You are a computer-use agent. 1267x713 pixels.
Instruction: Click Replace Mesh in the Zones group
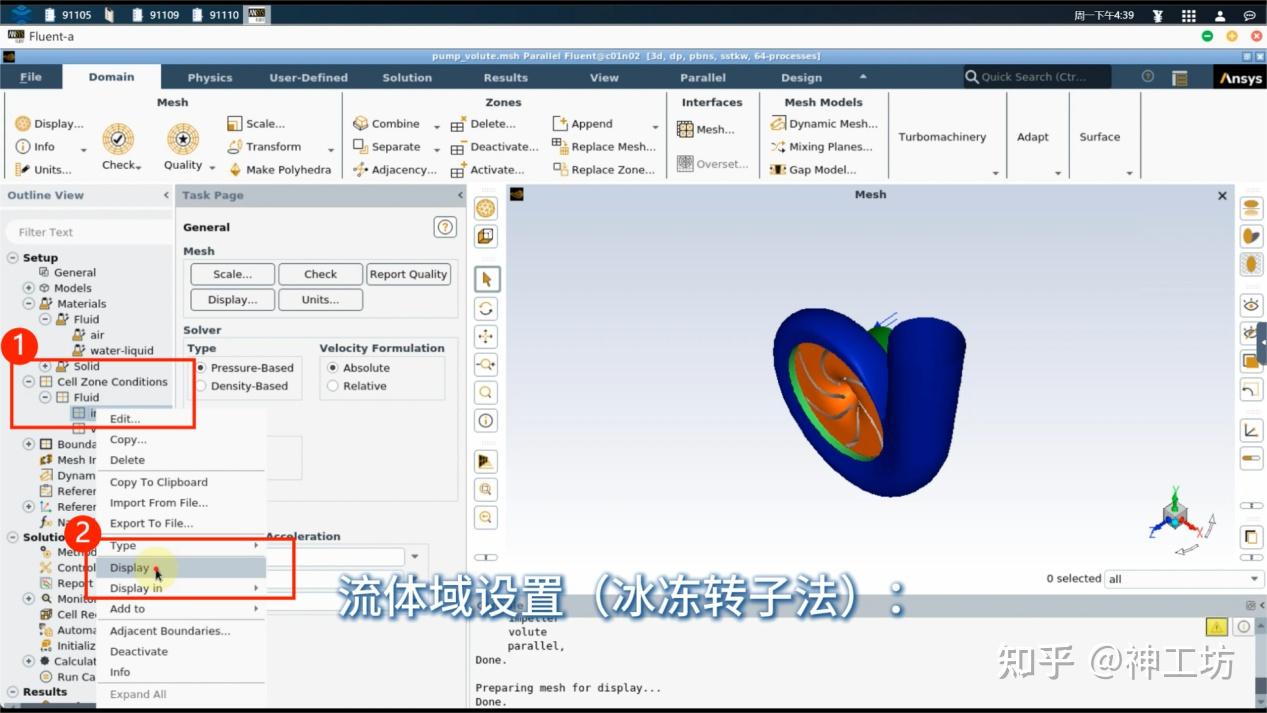[x=602, y=146]
